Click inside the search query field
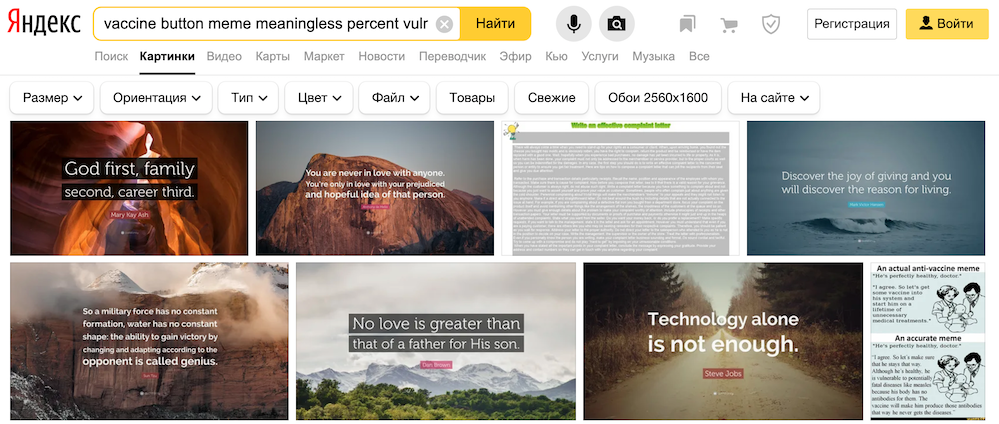The image size is (999, 424). (x=266, y=24)
